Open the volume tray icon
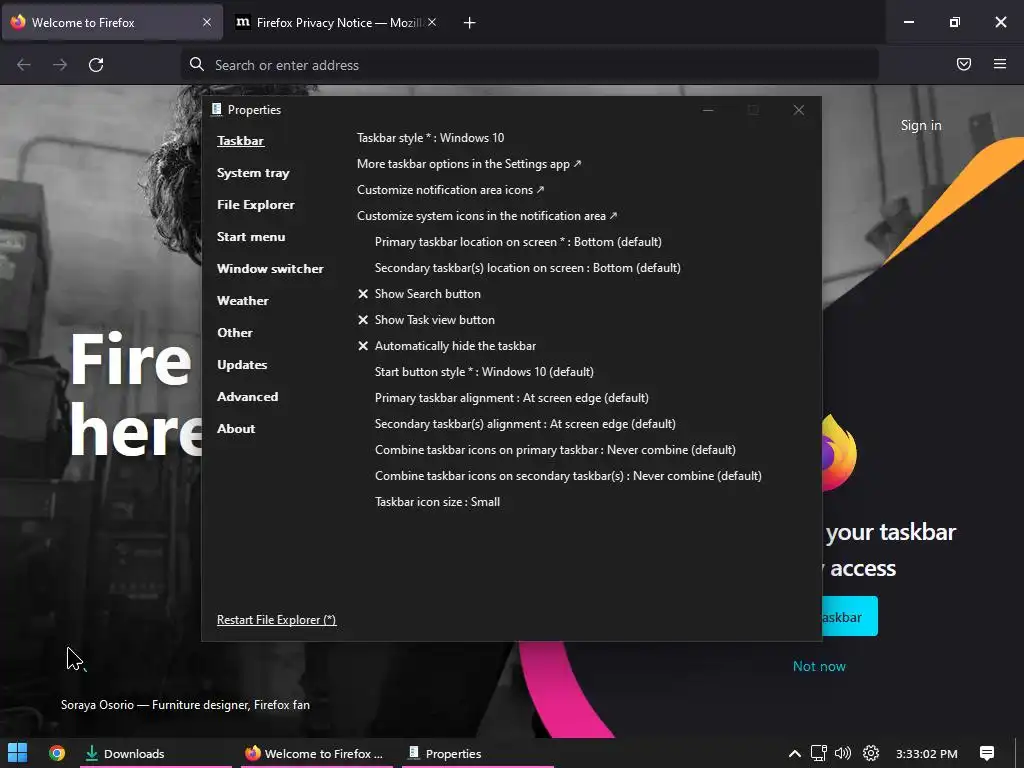1024x768 pixels. tap(843, 753)
